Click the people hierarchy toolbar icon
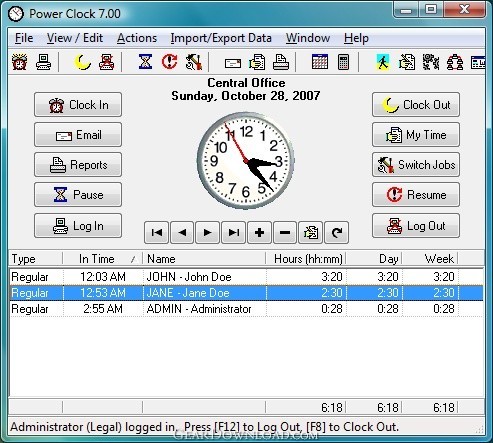The width and height of the screenshot is (493, 443). (455, 62)
